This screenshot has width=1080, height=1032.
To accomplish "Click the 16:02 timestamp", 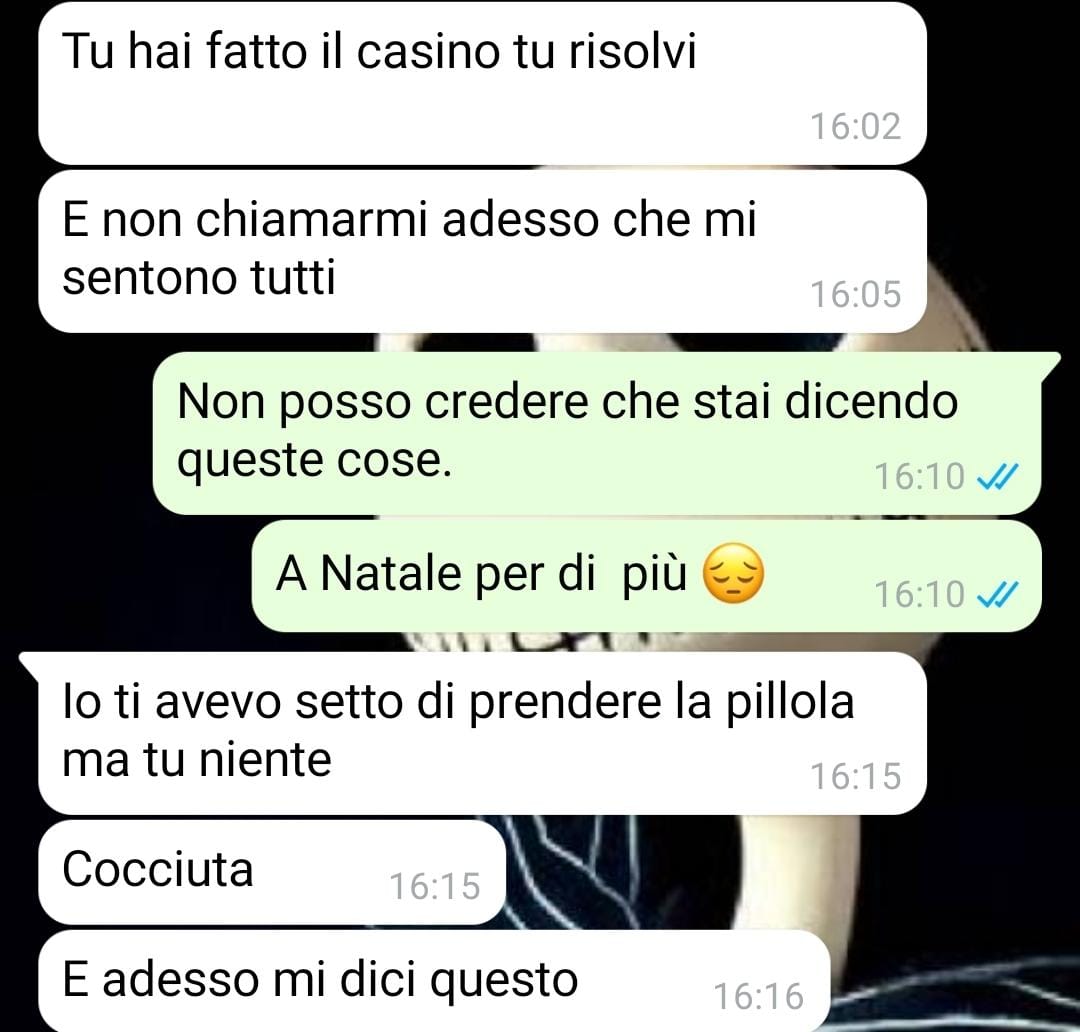I will coord(855,127).
